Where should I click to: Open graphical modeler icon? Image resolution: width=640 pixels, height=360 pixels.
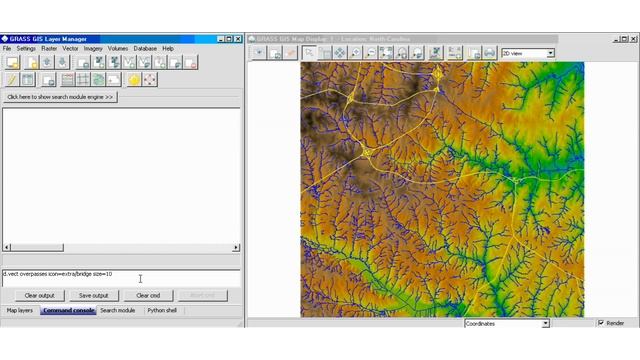(98, 79)
